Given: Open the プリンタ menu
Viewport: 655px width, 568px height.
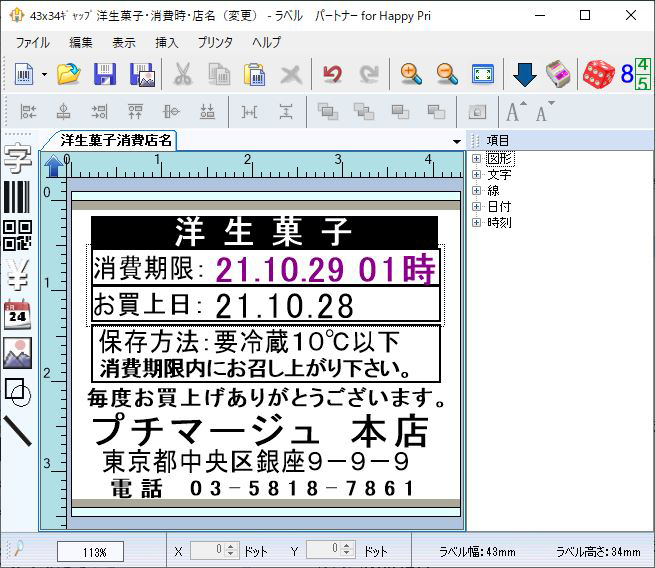Looking at the screenshot, I should 215,42.
